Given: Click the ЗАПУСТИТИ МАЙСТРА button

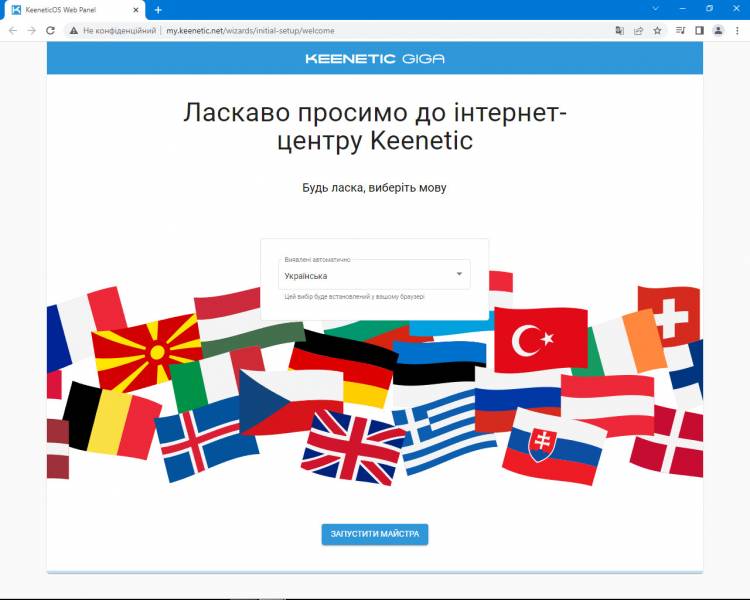Looking at the screenshot, I should pos(375,534).
